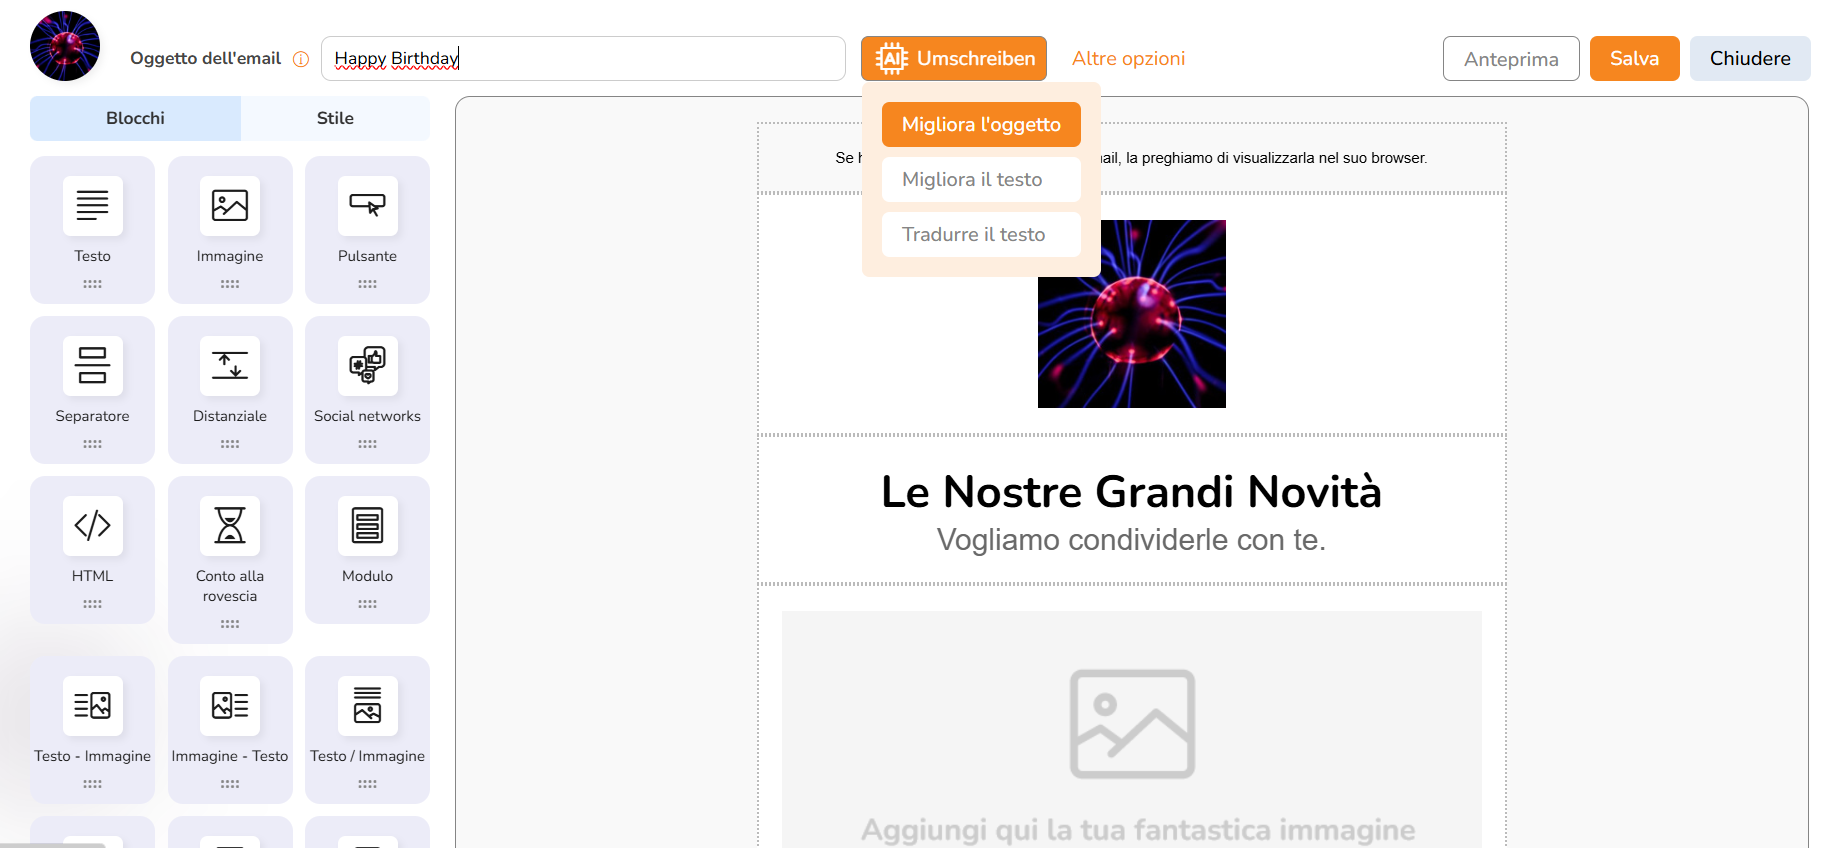
Task: Select the Distanziale spacer icon
Action: pos(230,366)
